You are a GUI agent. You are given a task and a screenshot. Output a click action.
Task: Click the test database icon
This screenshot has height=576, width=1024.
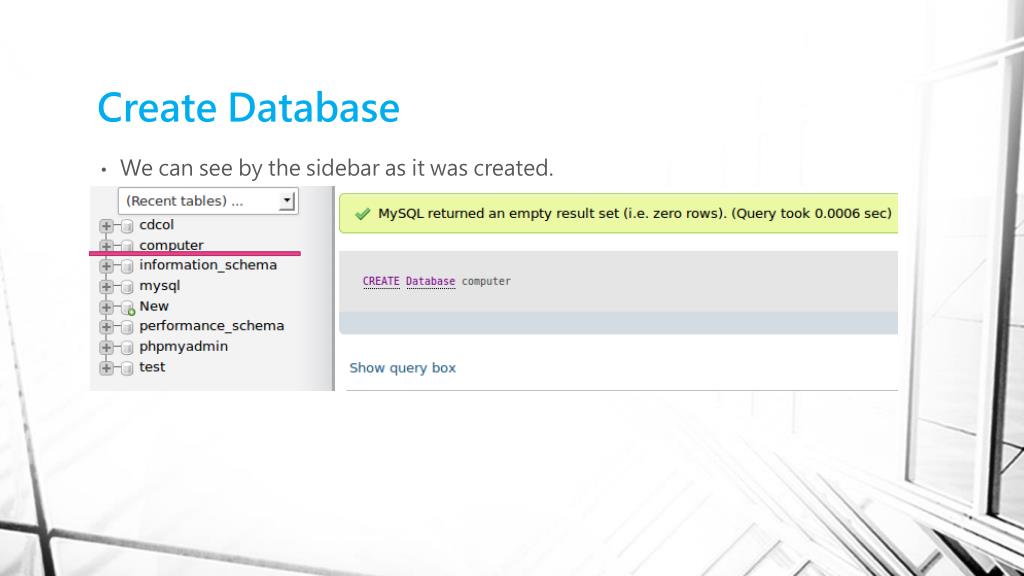(x=127, y=368)
